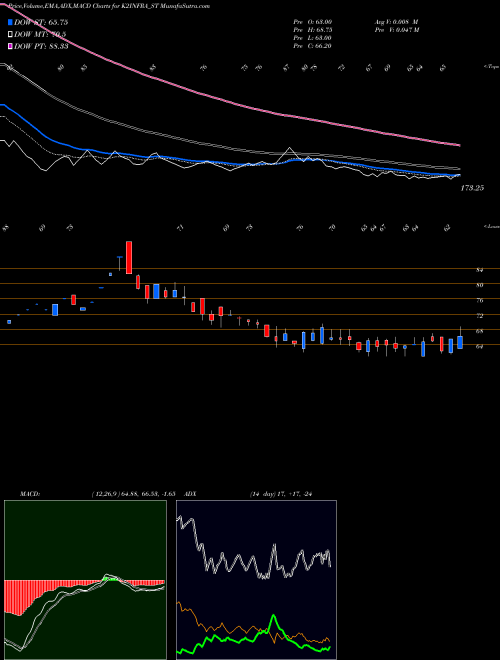500x660 pixels.
Task: Click the blue DOW ST legend swatch
Action: [x=10, y=22]
